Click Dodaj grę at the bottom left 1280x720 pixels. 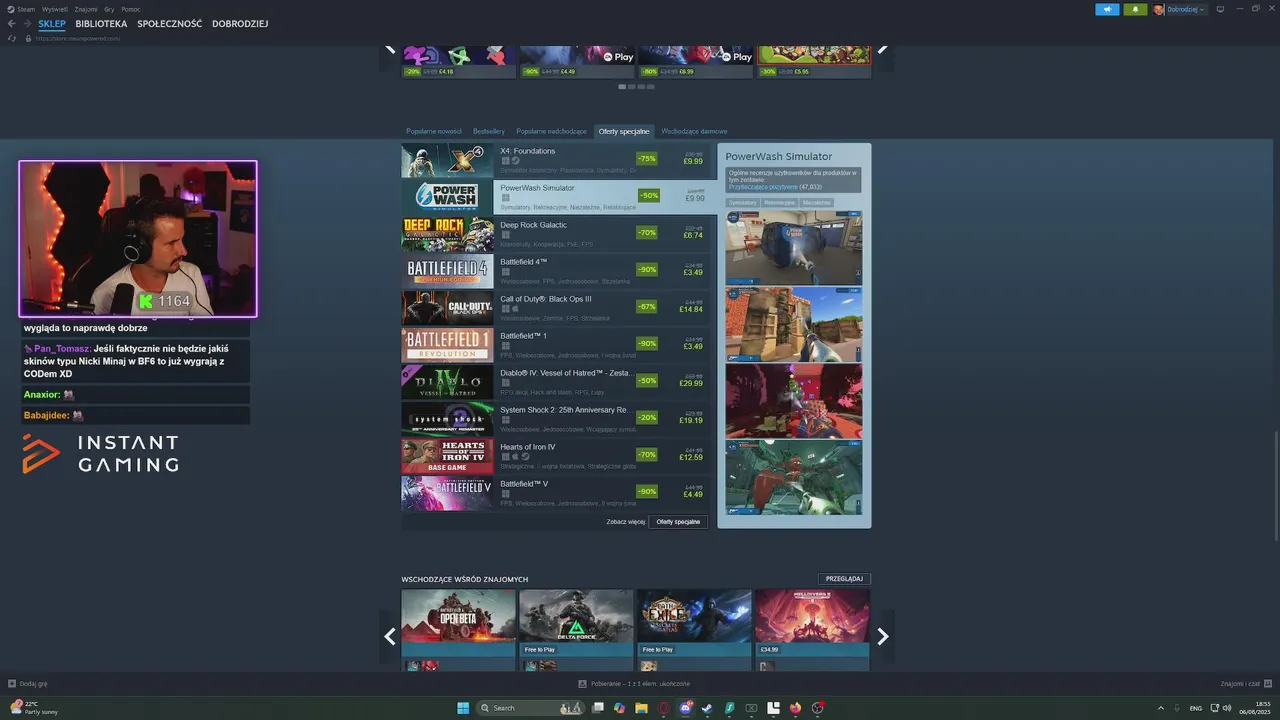(x=28, y=684)
